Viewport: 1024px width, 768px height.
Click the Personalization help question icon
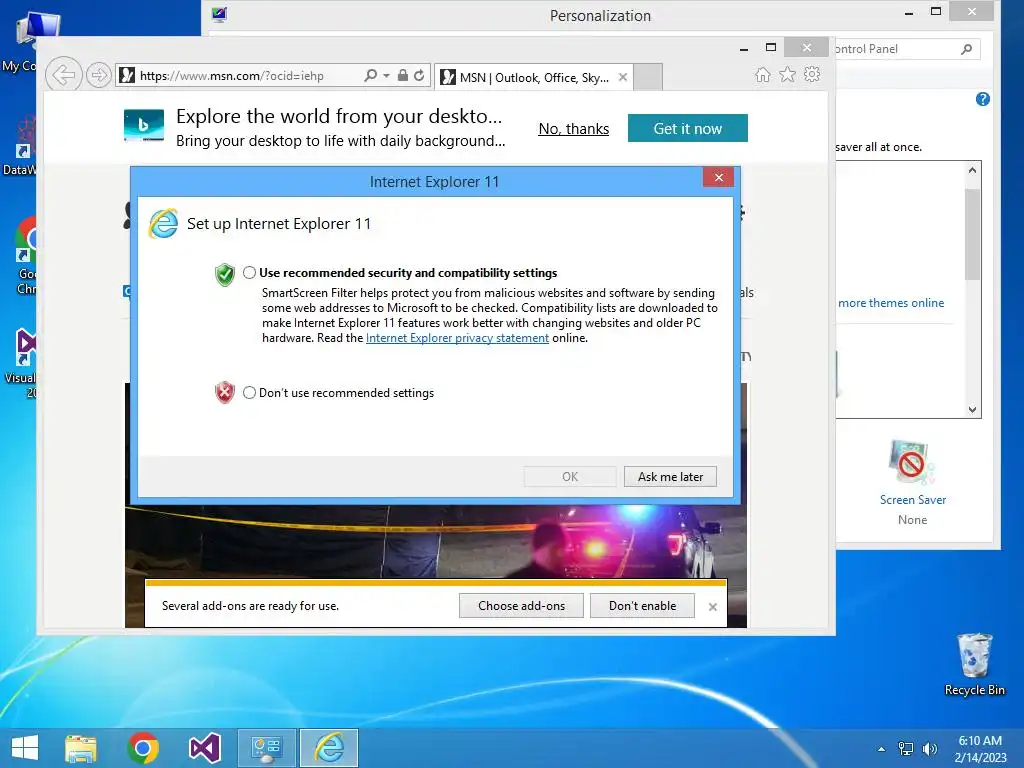coord(982,99)
